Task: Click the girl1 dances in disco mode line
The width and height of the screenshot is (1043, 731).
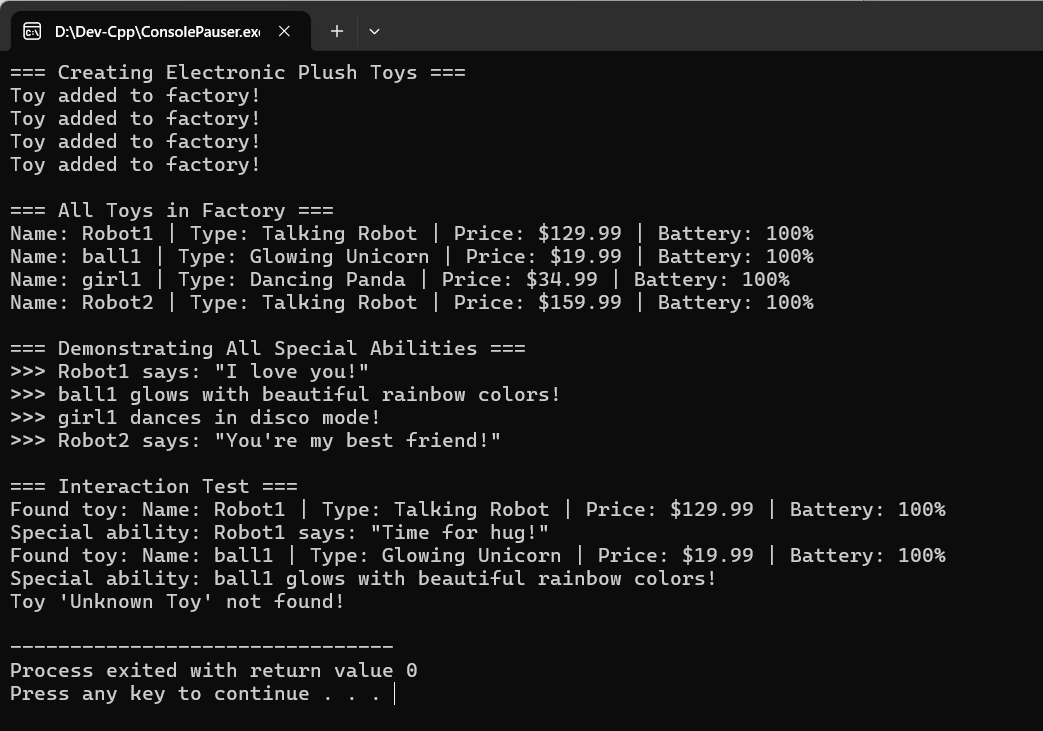Action: pos(195,417)
